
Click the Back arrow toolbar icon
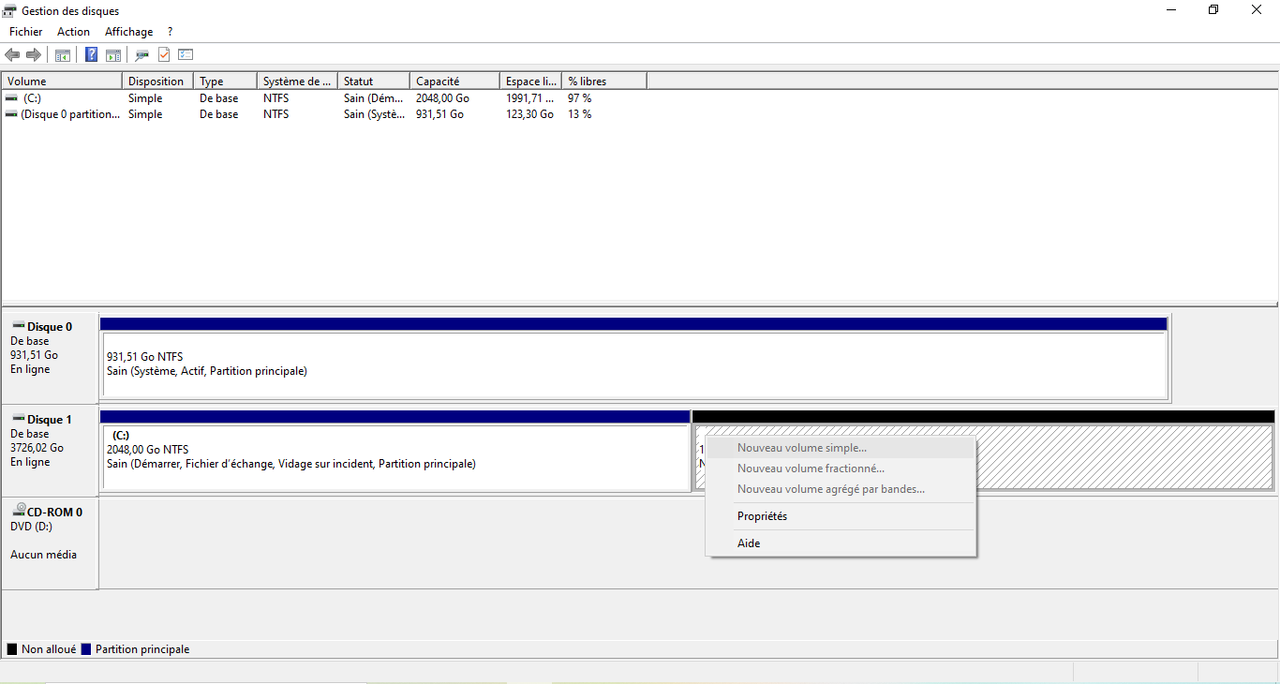12,55
